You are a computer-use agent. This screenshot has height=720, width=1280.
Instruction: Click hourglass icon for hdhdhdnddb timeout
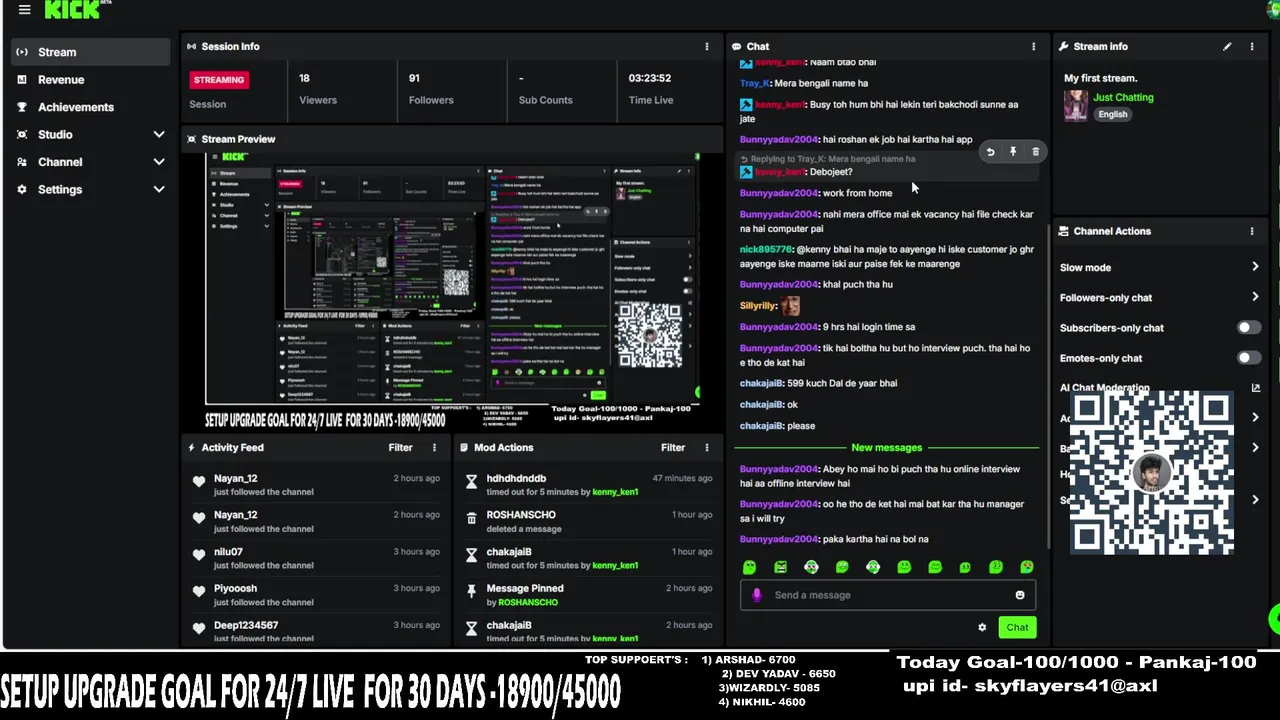point(471,483)
